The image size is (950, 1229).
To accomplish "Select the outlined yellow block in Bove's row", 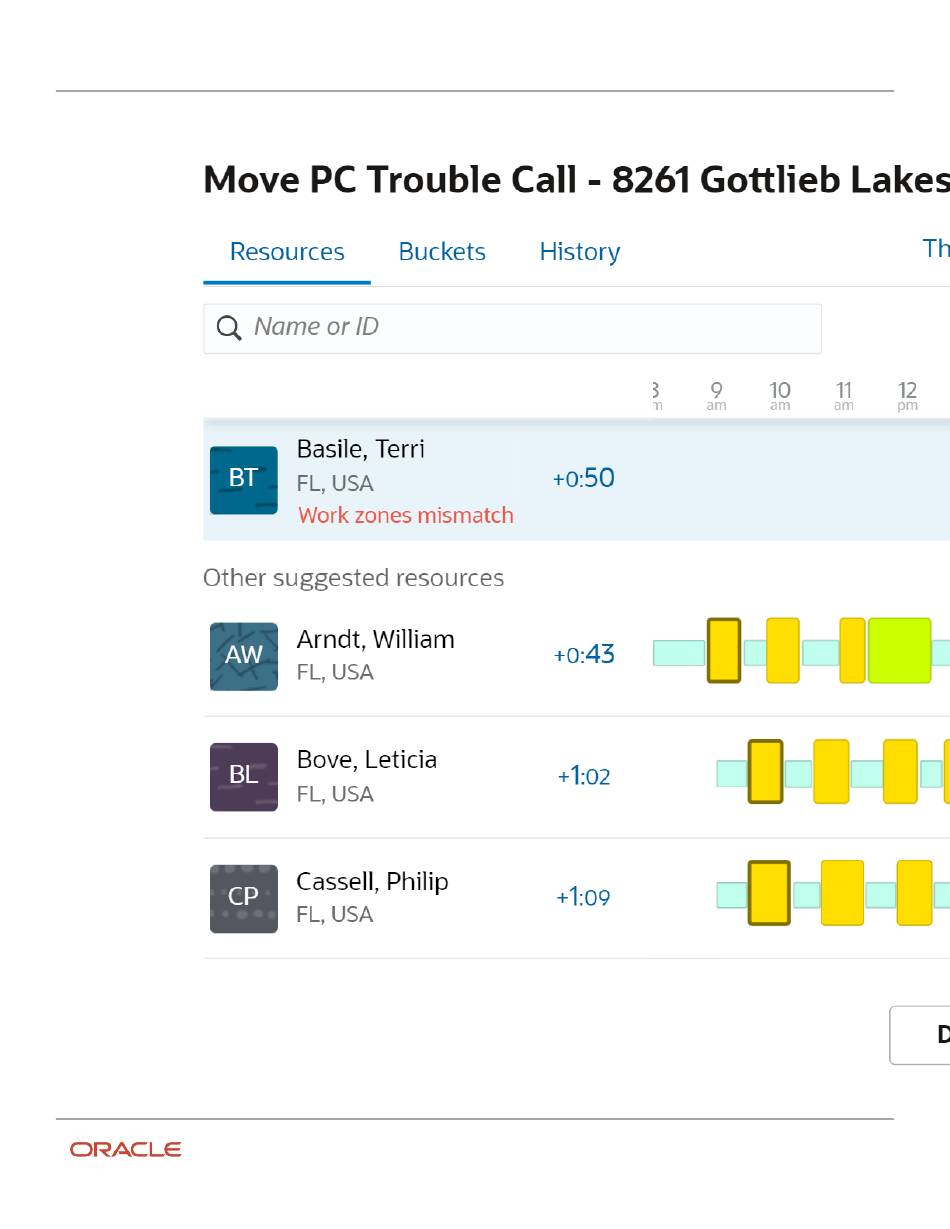I will pyautogui.click(x=766, y=771).
